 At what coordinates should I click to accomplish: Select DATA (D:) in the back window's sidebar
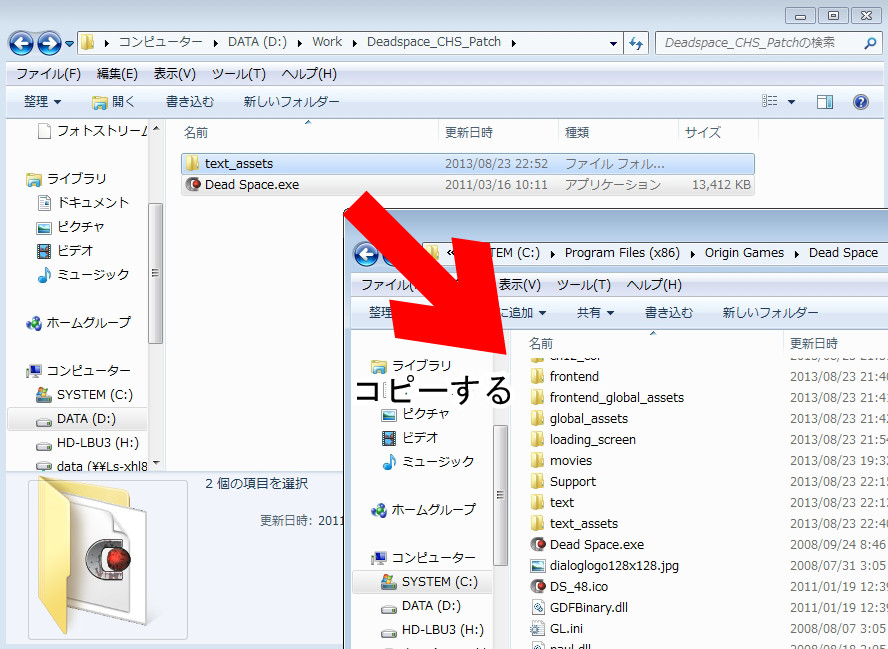(76, 419)
